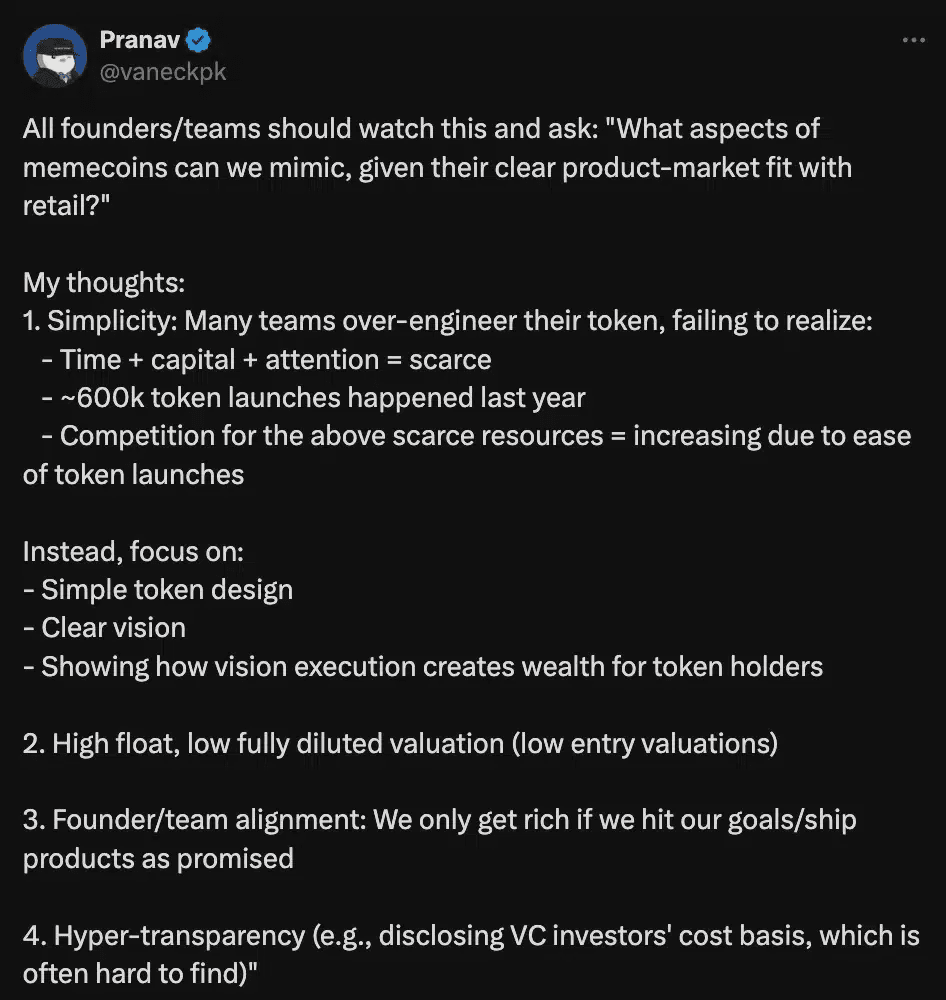The image size is (946, 1000).
Task: Click the 'Clear vision' bullet
Action: pyautogui.click(x=104, y=627)
